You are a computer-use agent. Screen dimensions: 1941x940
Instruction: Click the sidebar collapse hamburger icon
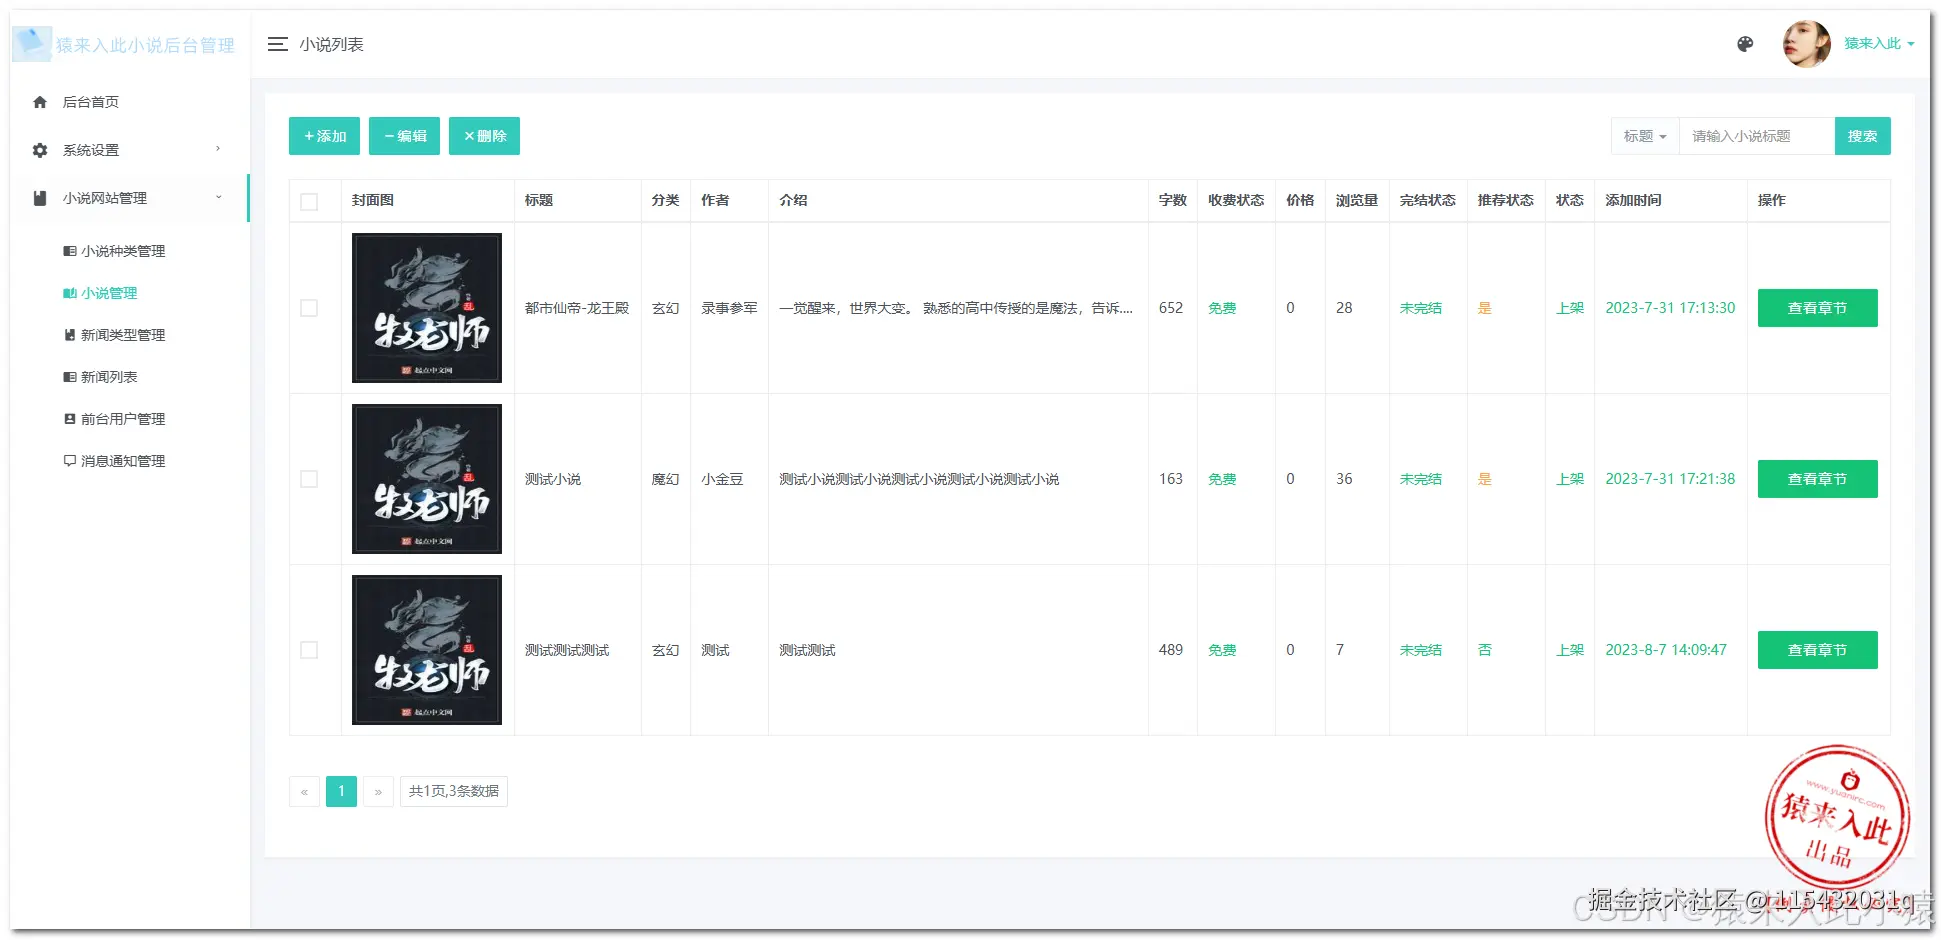(x=278, y=44)
